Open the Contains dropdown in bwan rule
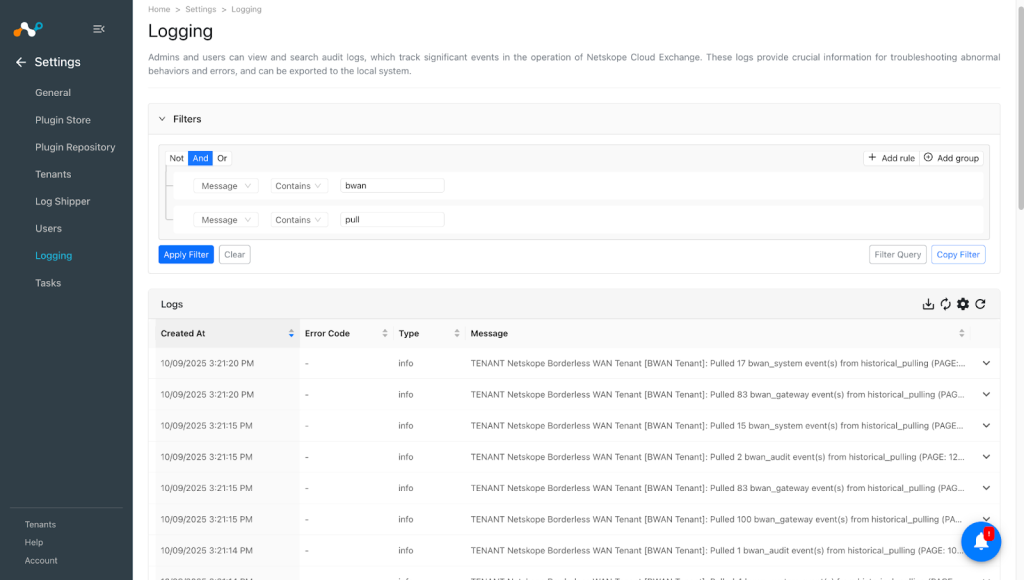Screen dimensions: 1024x580 [298, 186]
